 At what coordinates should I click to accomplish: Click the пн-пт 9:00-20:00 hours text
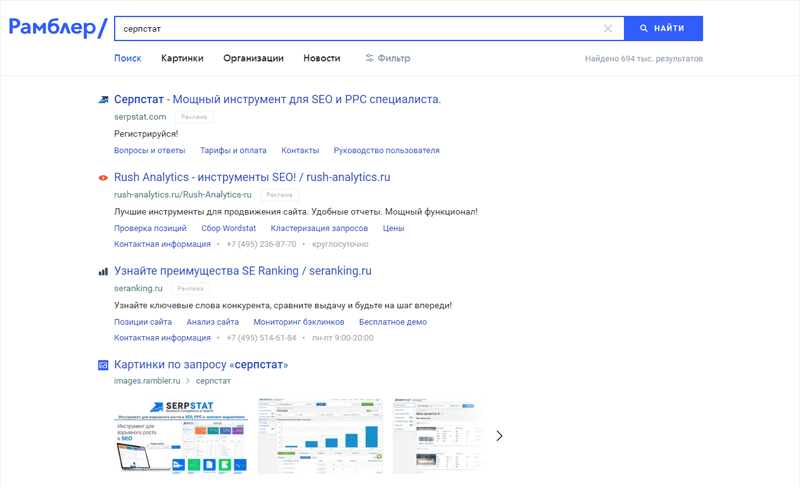(x=343, y=338)
